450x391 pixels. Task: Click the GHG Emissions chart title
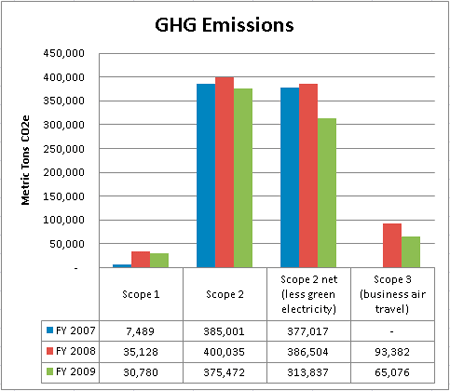[x=224, y=25]
